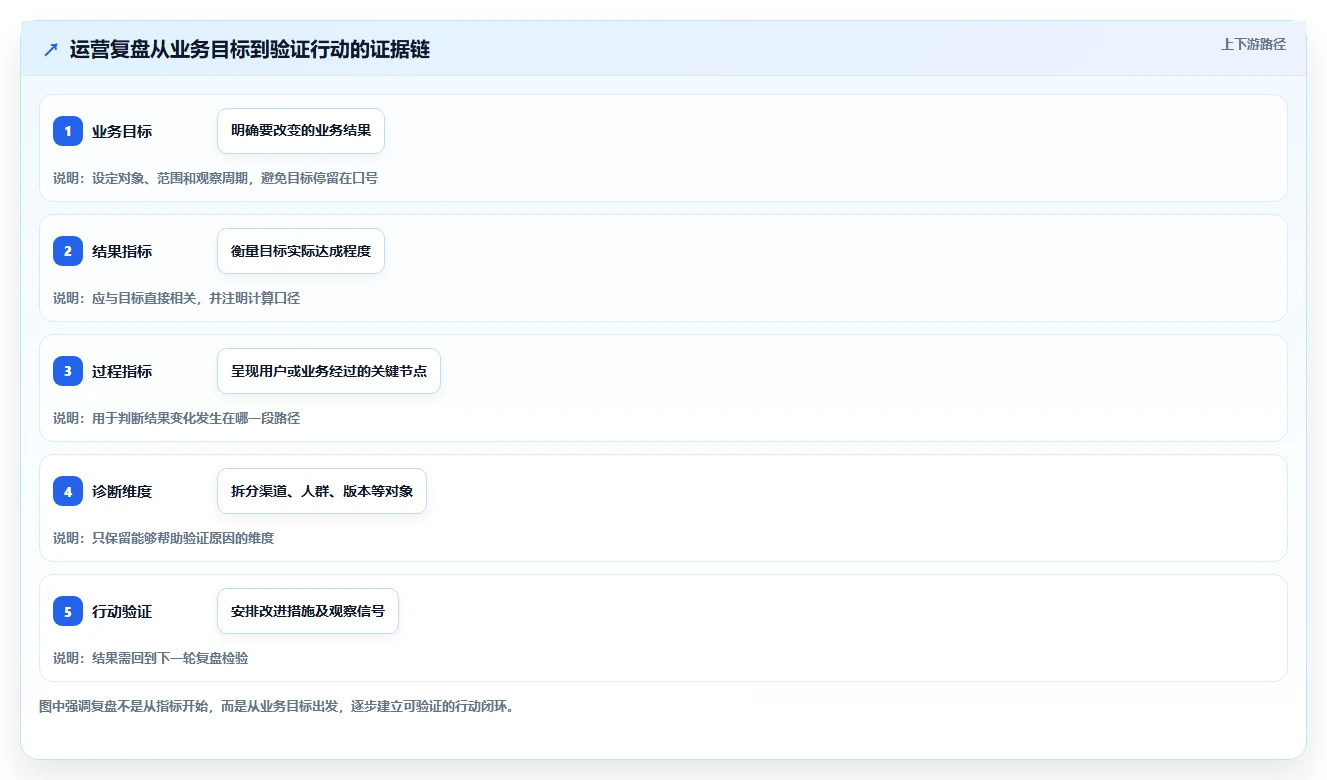Click the 上下游路径 label in header
This screenshot has height=780, width=1327.
[x=1253, y=45]
